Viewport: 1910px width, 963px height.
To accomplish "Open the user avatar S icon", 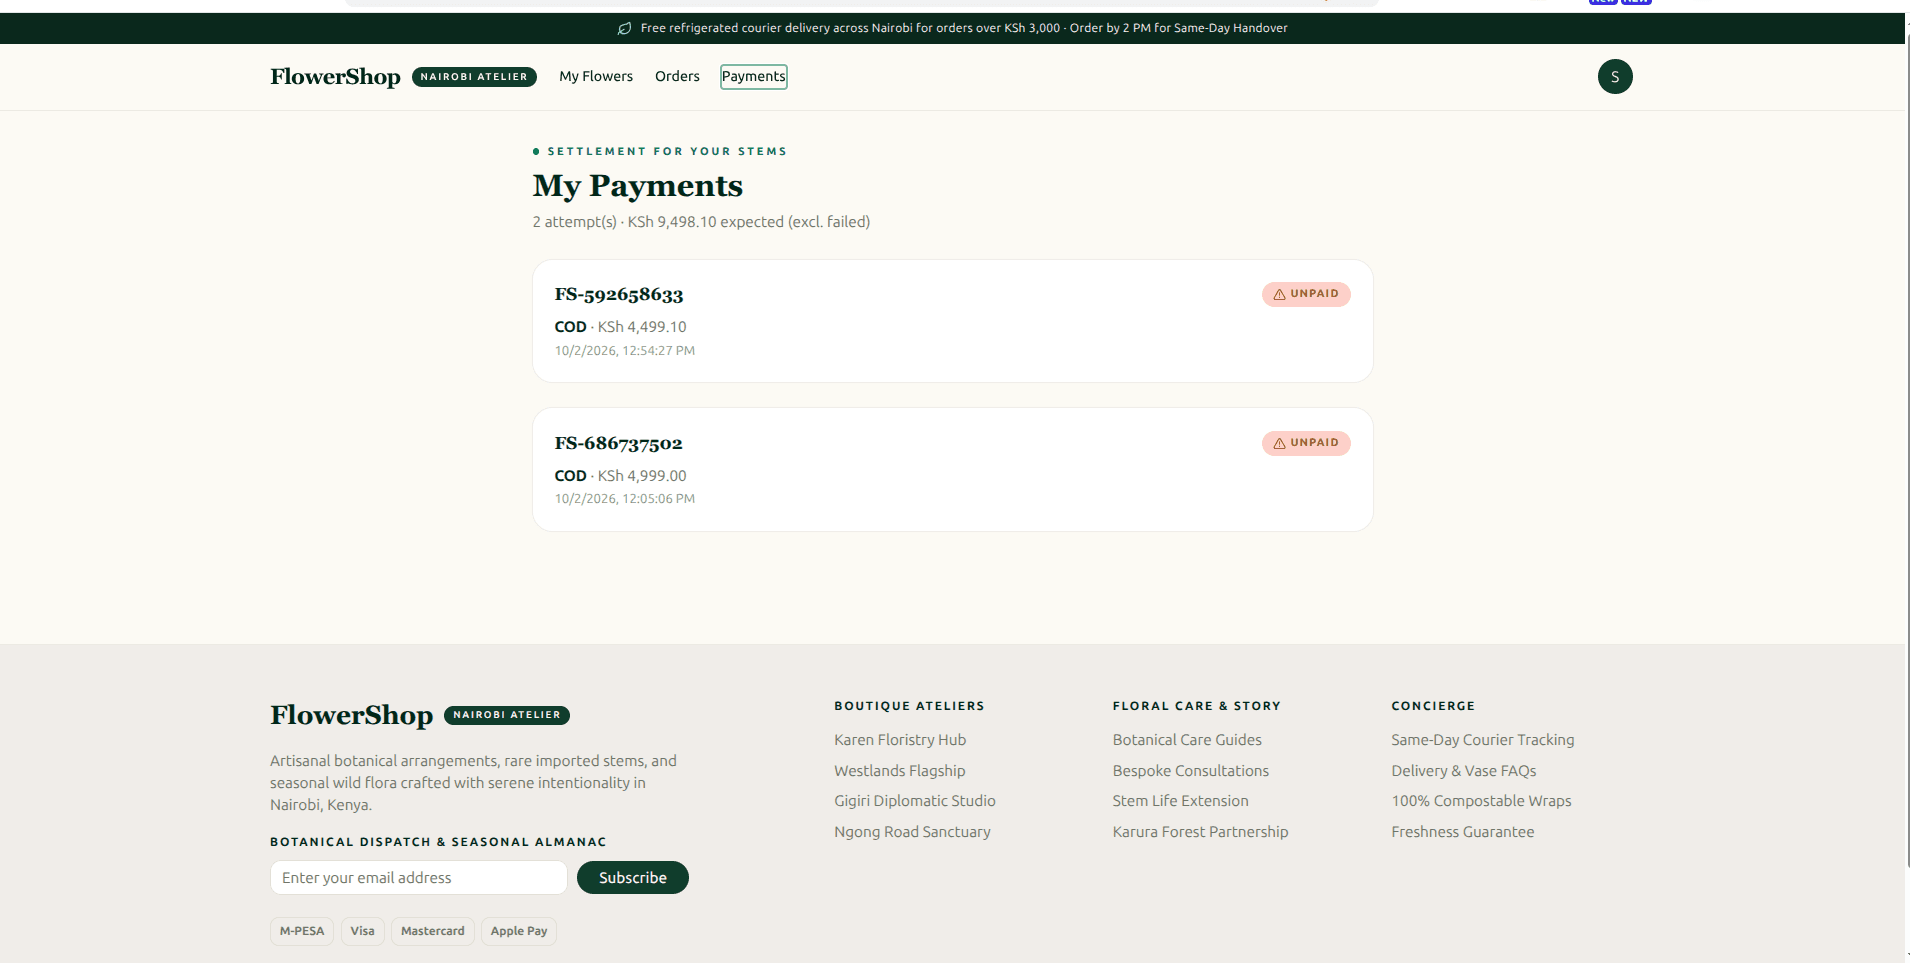I will pyautogui.click(x=1614, y=77).
